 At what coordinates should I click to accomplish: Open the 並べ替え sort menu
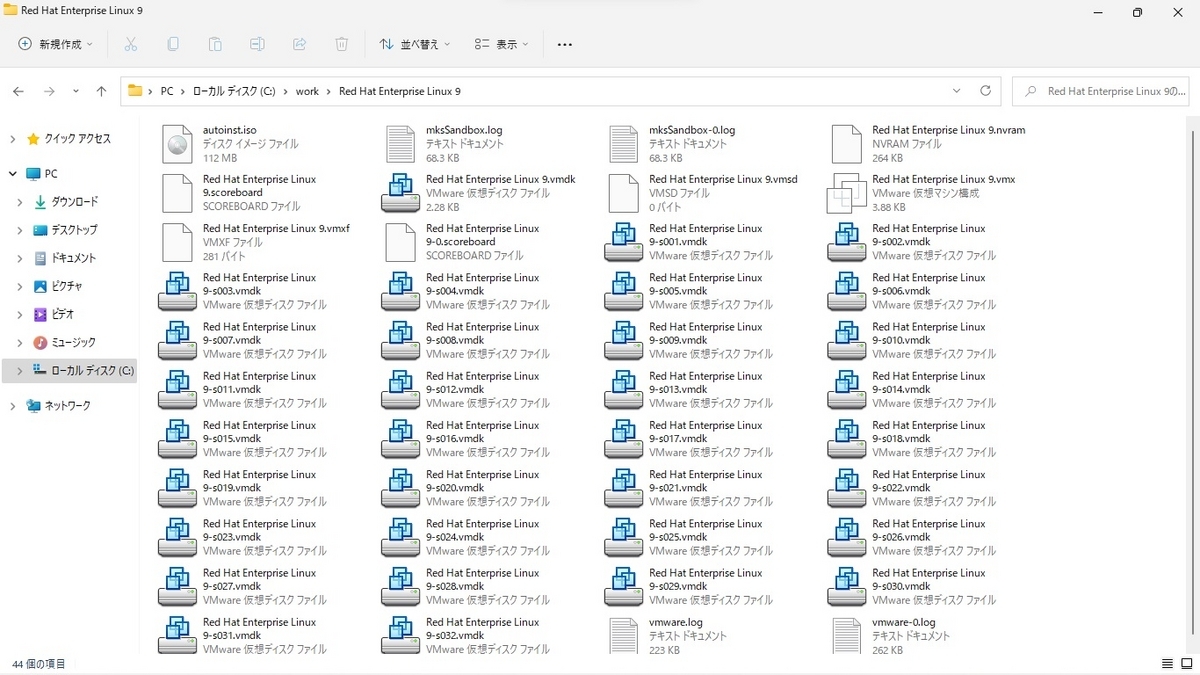414,44
